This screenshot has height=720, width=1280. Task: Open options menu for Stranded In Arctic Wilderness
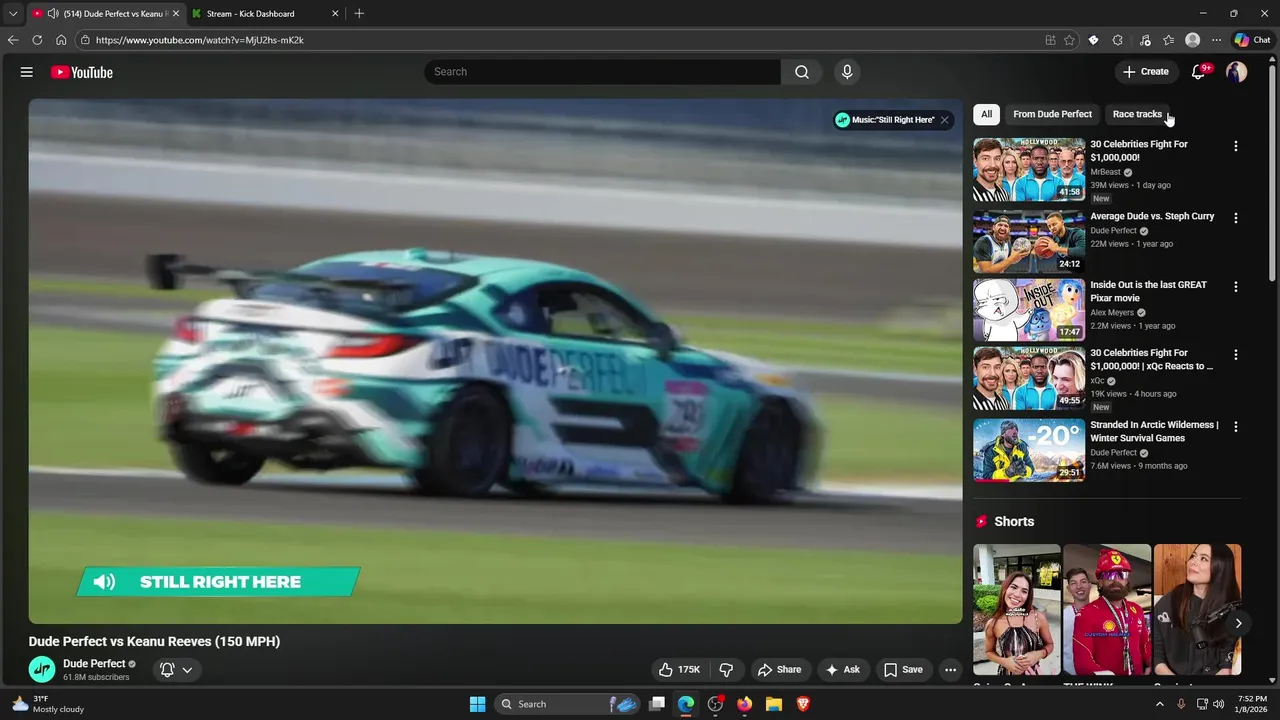click(1236, 427)
